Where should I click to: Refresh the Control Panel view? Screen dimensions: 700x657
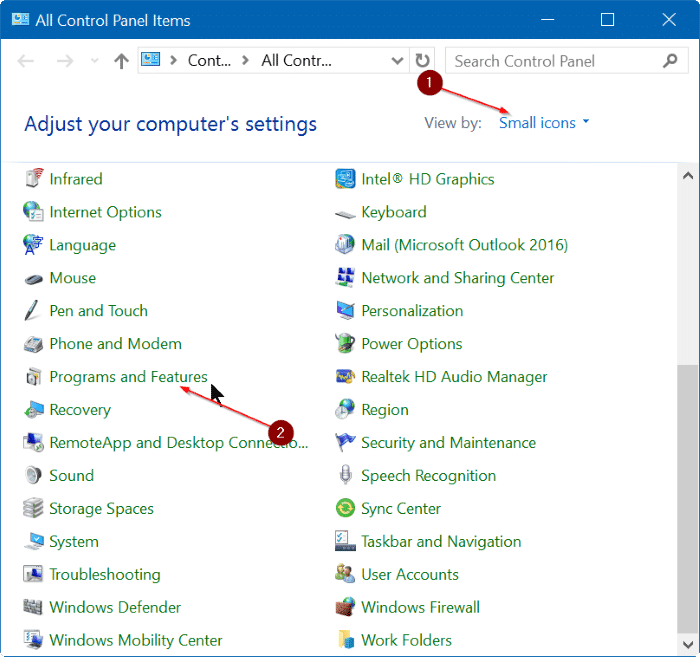point(422,60)
